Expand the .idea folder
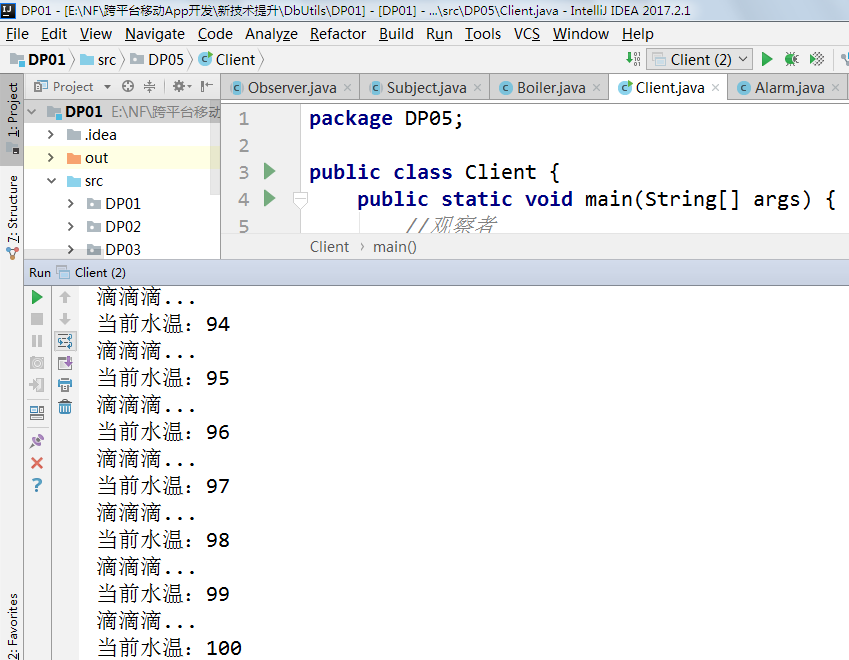The image size is (849, 660). (x=51, y=134)
